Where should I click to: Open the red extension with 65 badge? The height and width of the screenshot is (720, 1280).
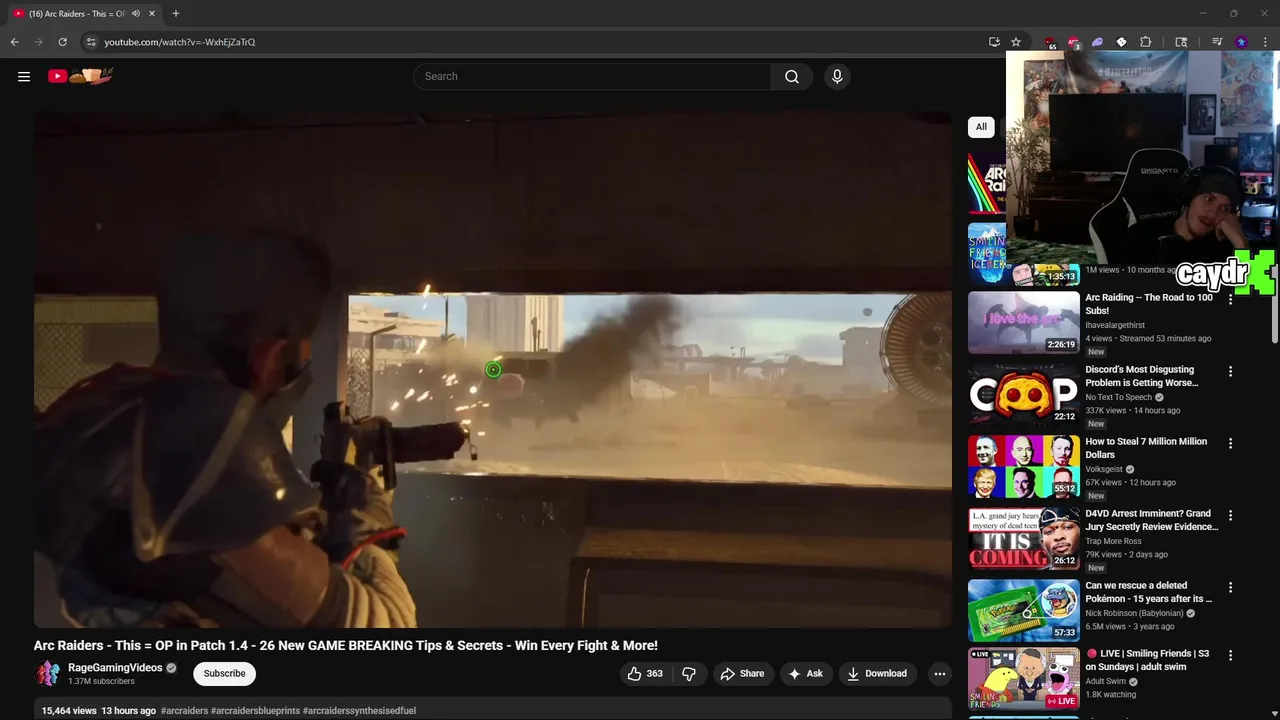pyautogui.click(x=1050, y=42)
